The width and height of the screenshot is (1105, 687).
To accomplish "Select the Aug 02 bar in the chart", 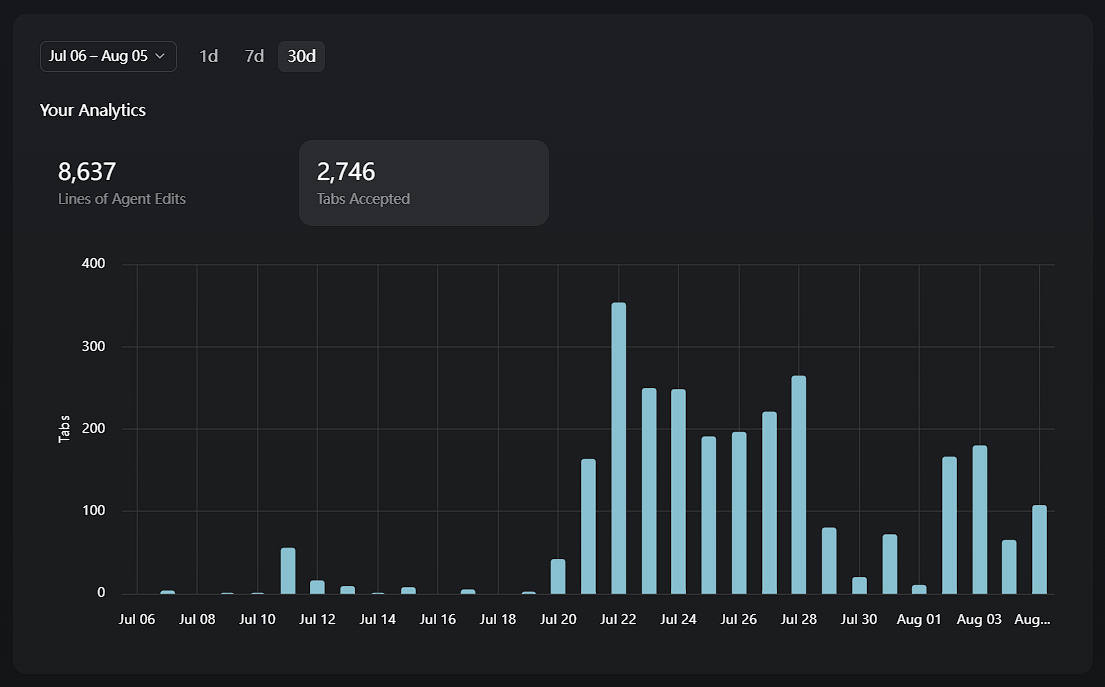I will pos(949,525).
